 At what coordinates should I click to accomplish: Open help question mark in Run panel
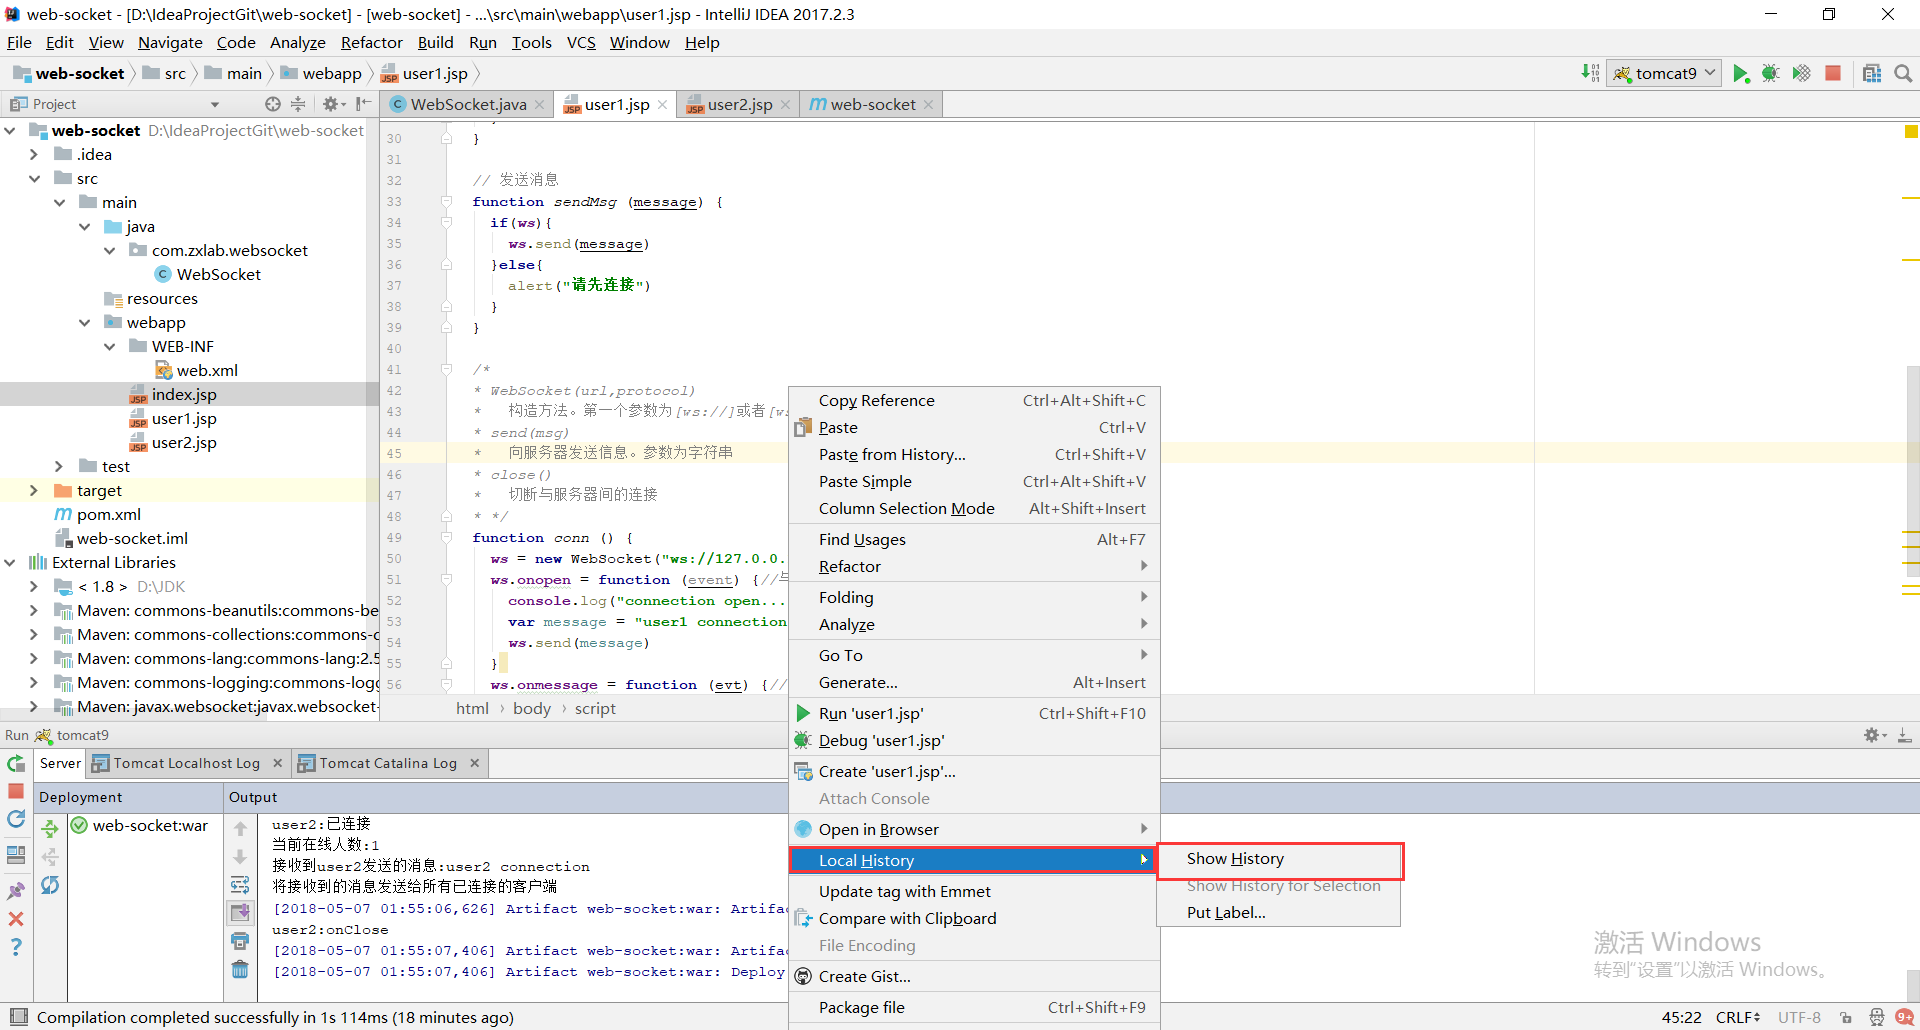pos(16,947)
